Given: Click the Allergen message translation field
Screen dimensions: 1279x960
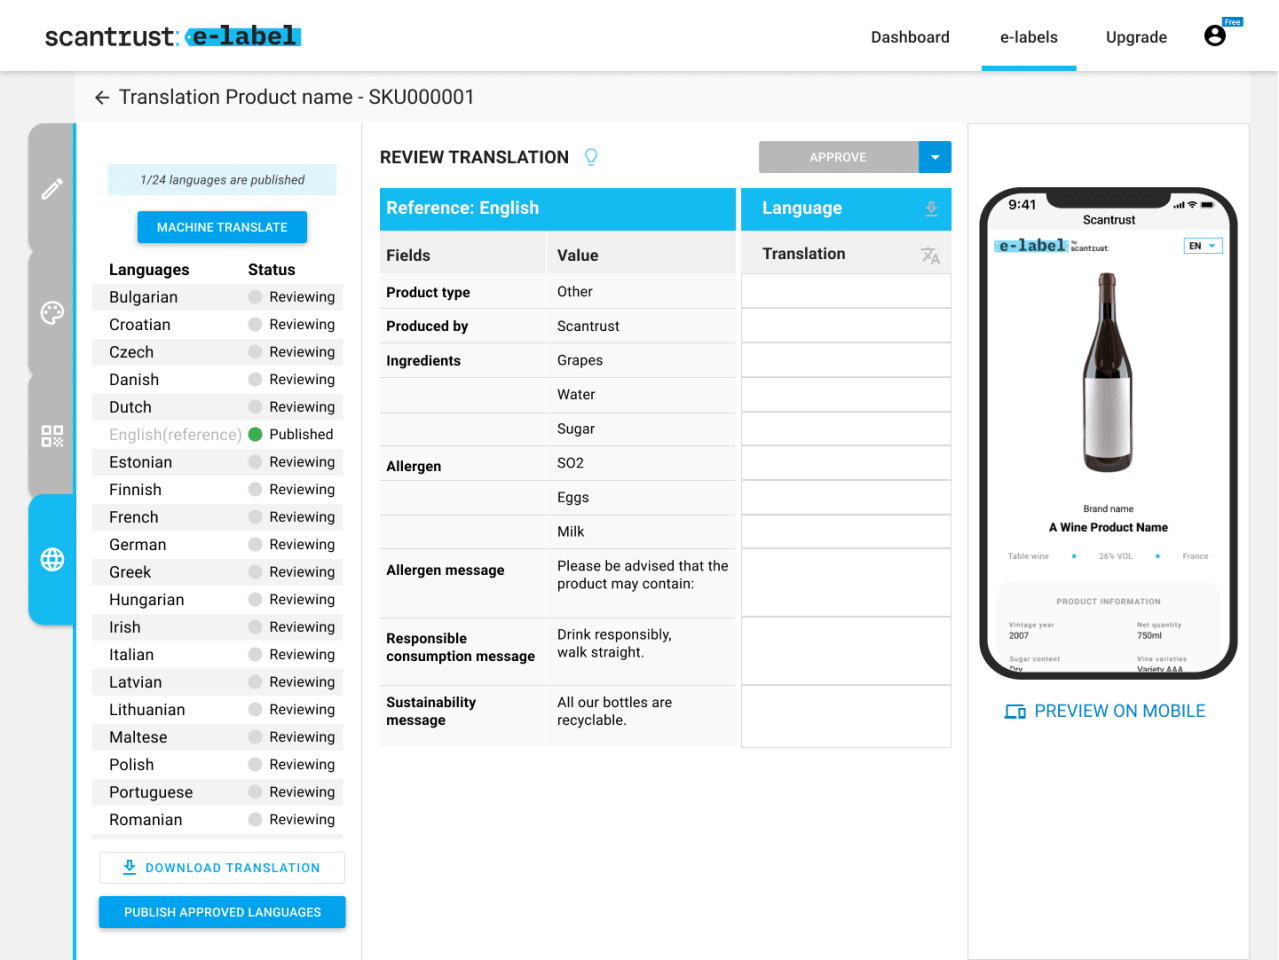Looking at the screenshot, I should click(x=846, y=582).
